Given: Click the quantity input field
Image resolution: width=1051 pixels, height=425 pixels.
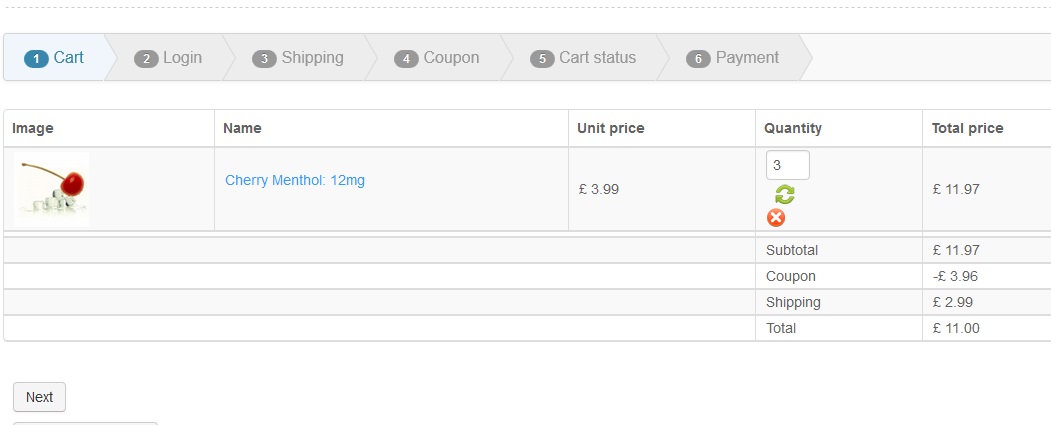Looking at the screenshot, I should click(787, 165).
